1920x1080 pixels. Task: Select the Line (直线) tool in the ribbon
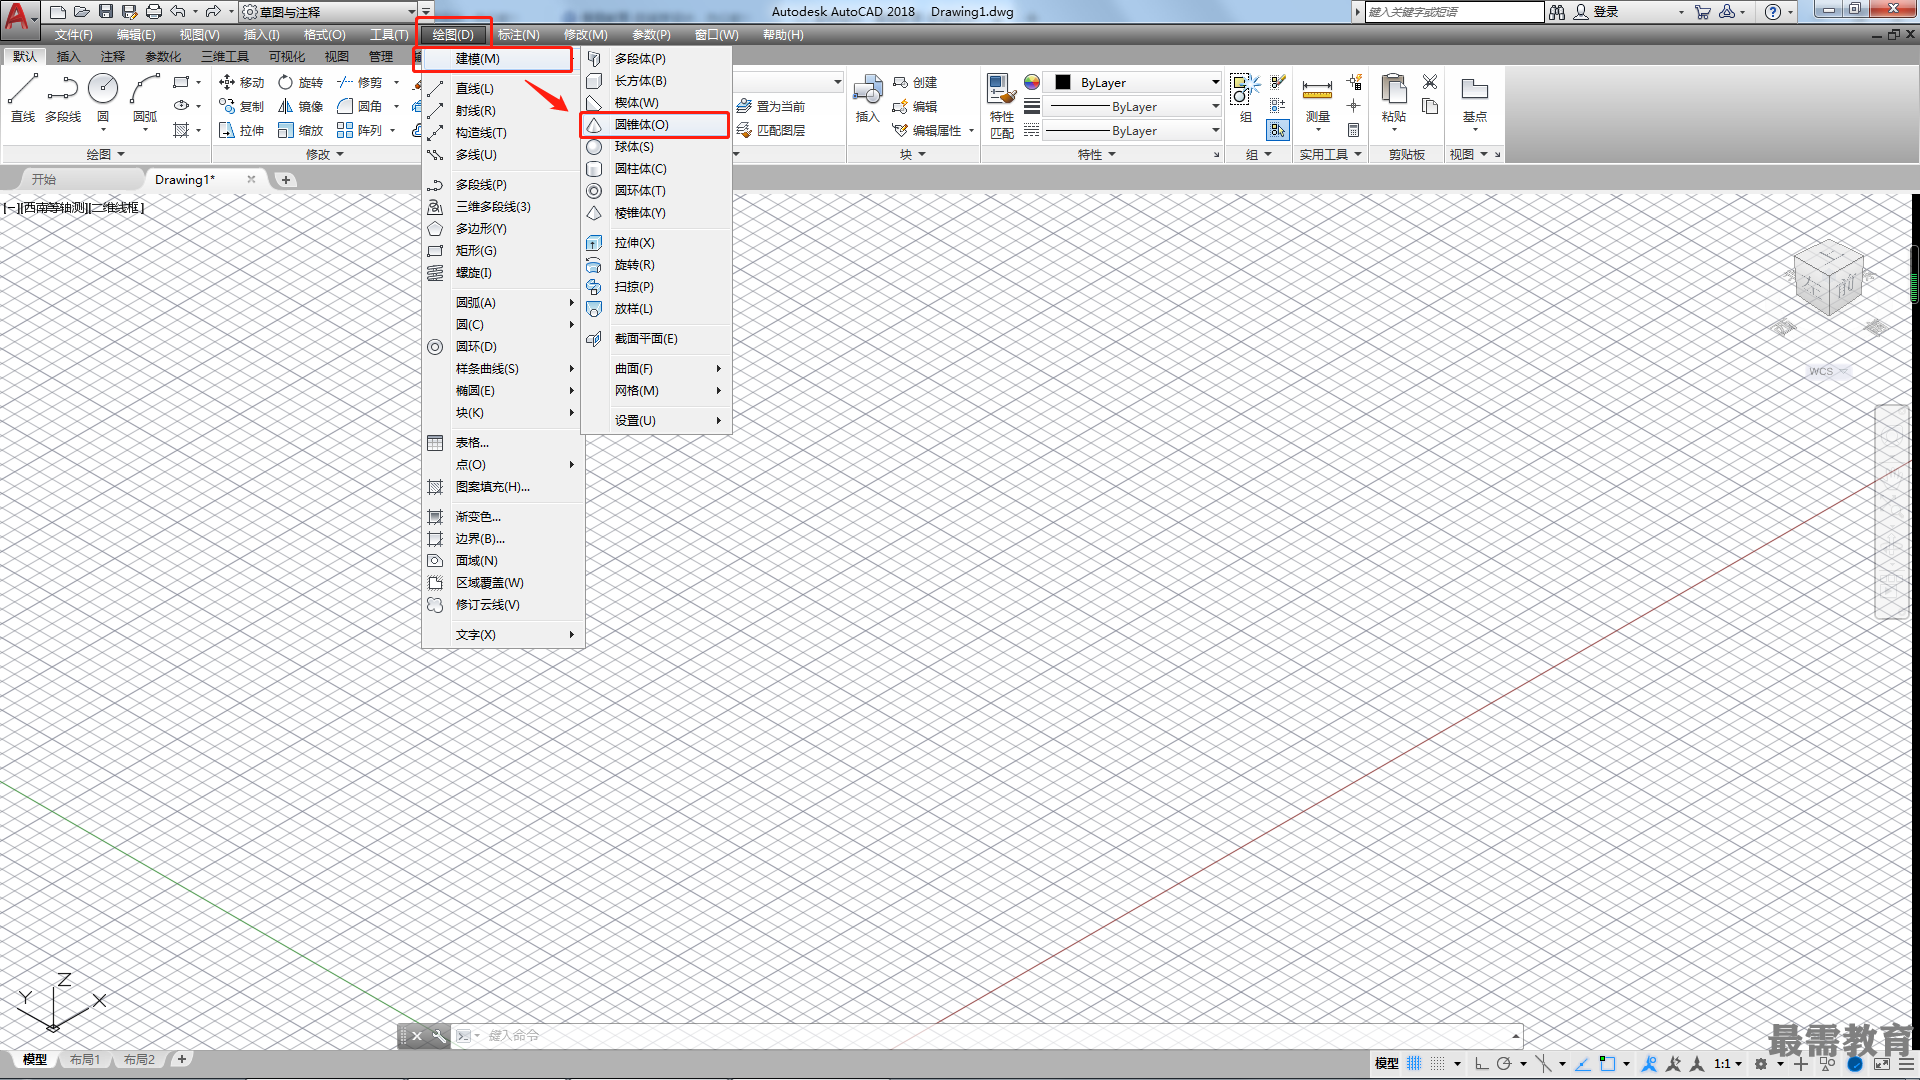pos(22,98)
